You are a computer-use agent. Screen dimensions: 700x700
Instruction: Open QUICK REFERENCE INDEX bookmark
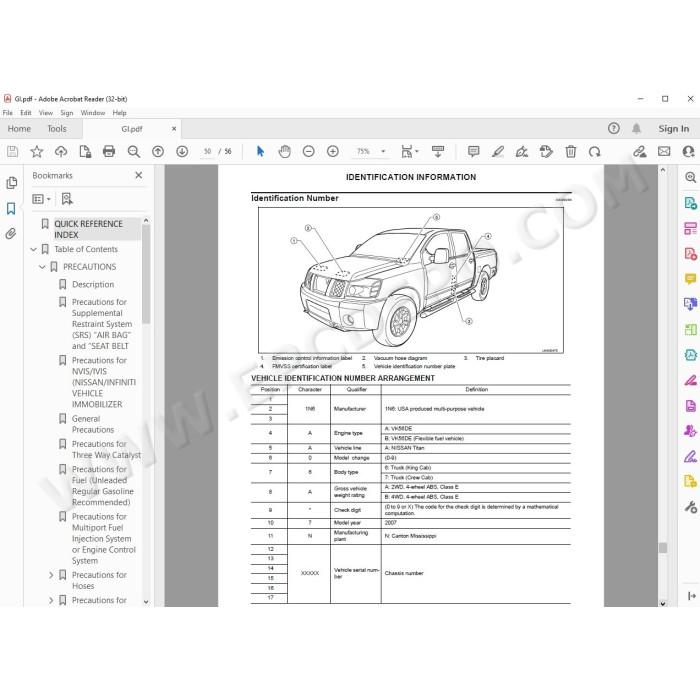coord(88,229)
